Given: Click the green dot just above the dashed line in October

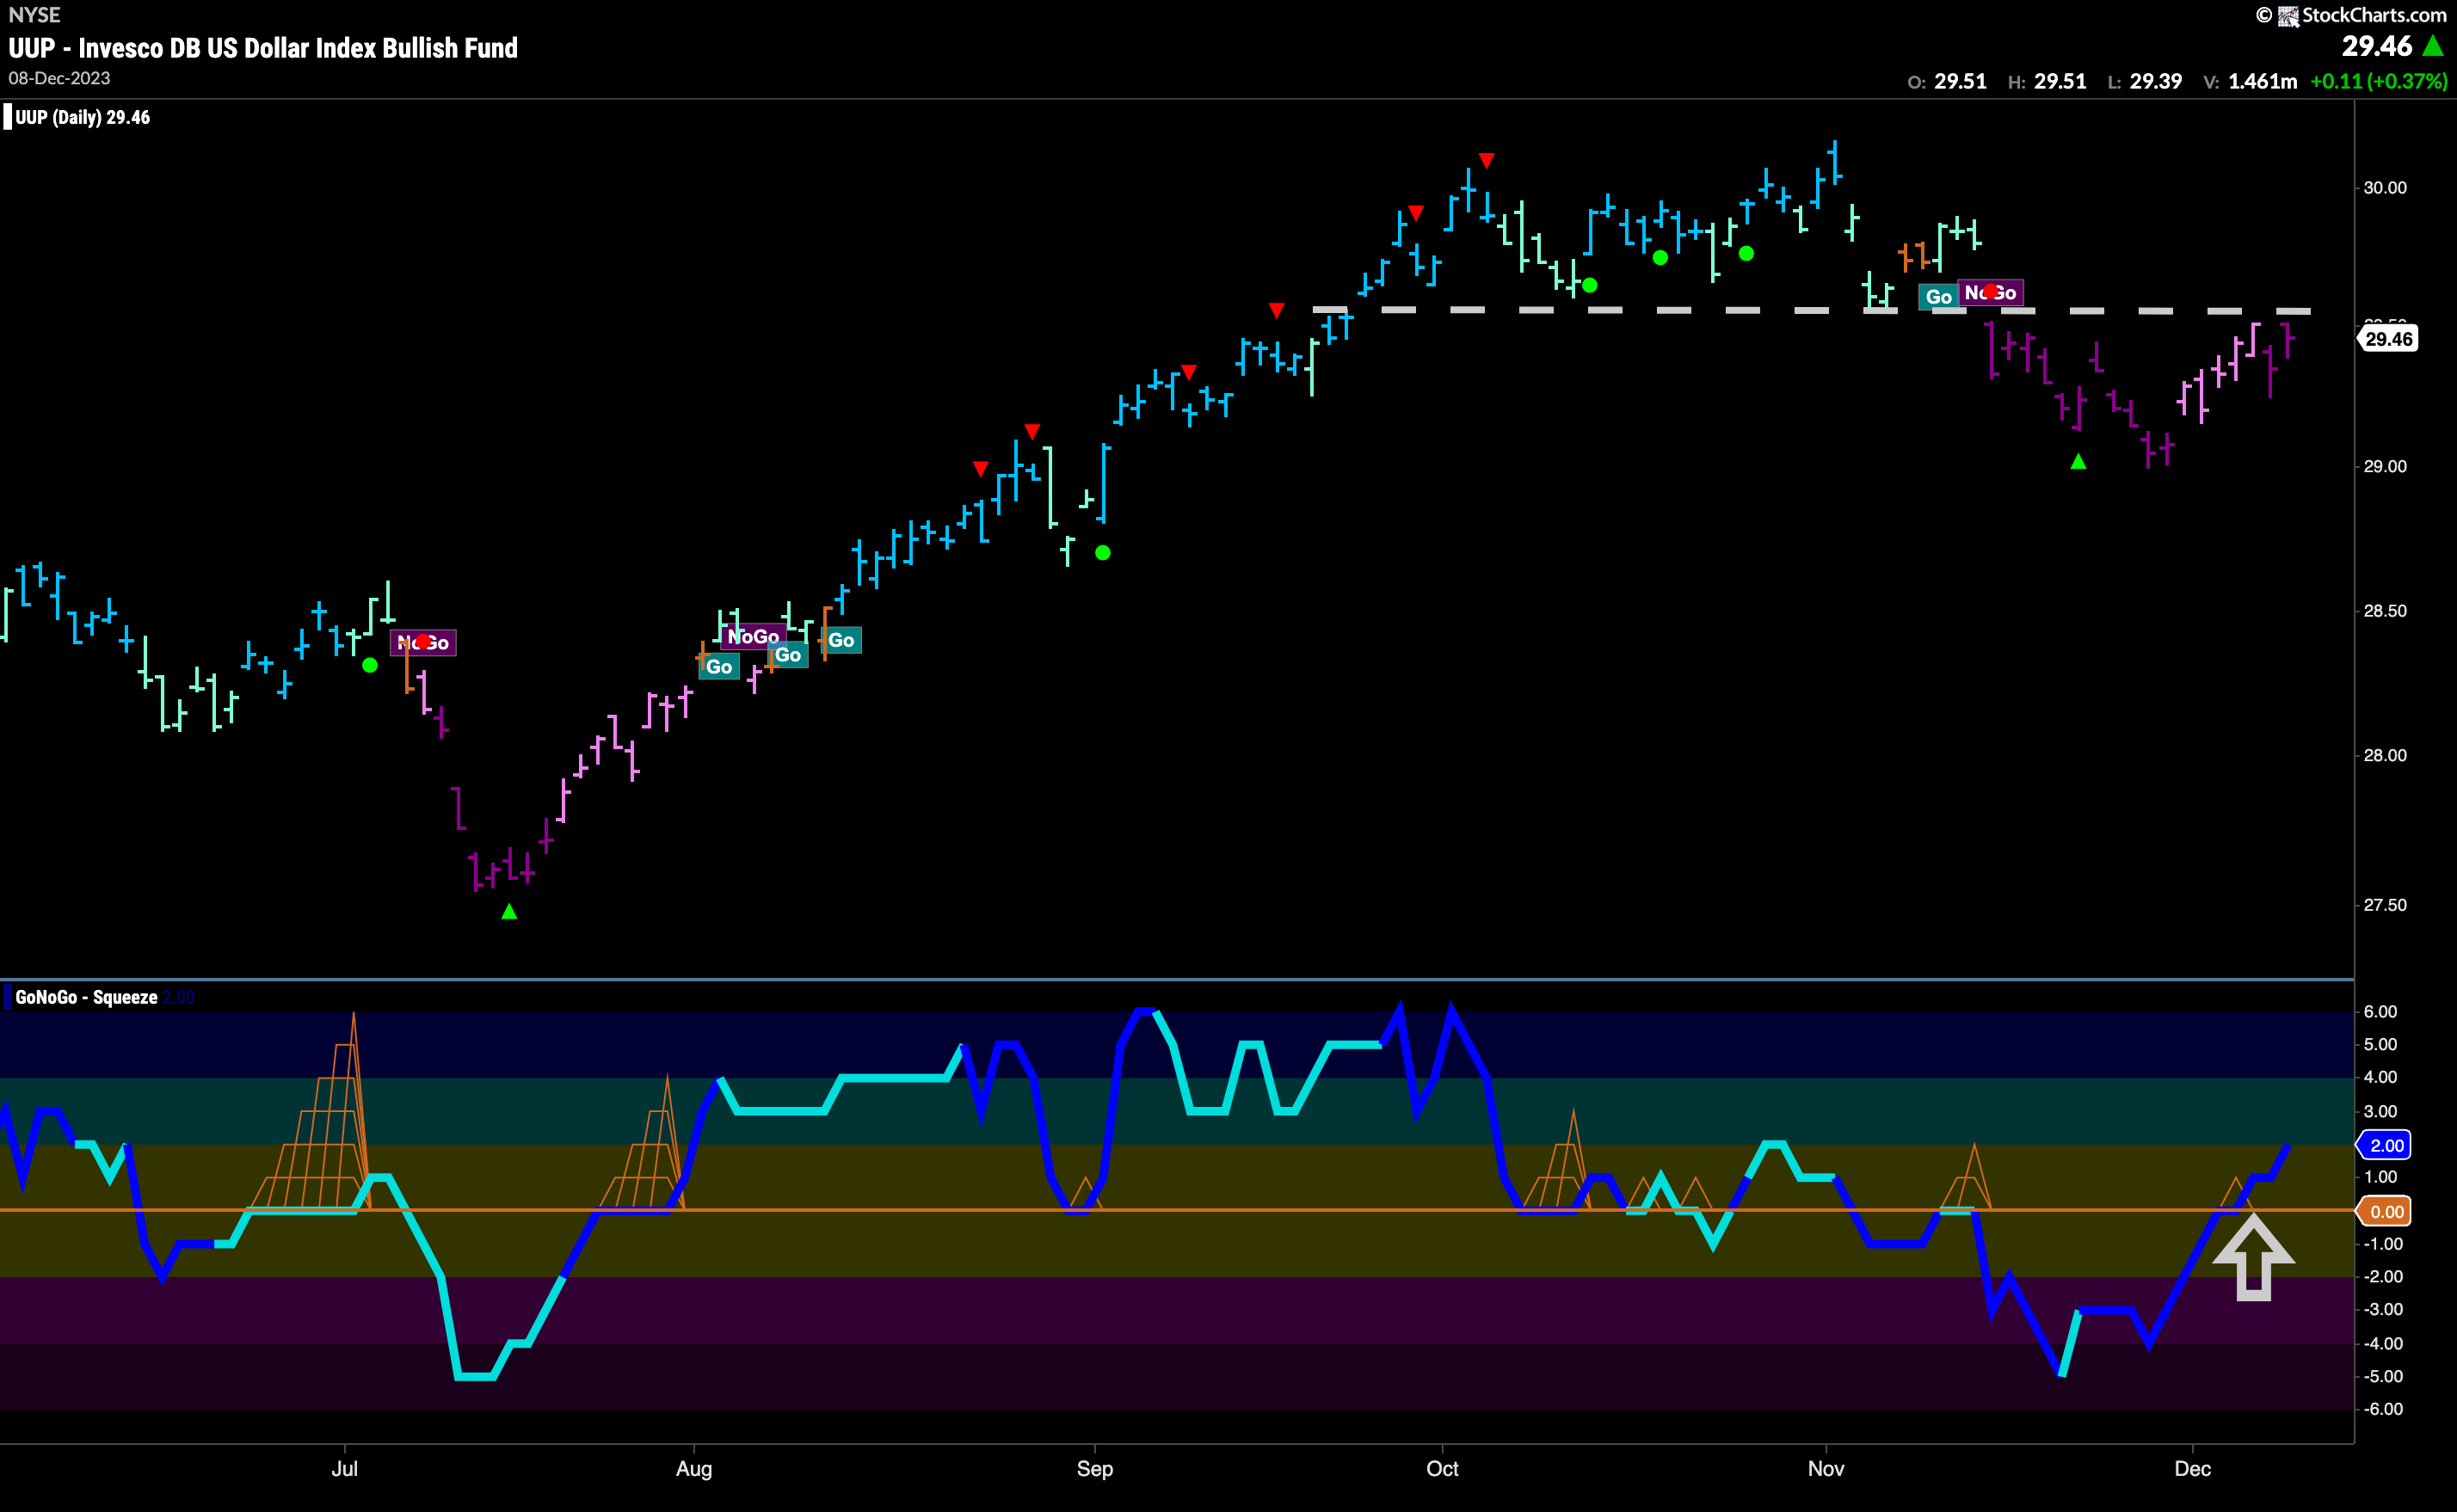Looking at the screenshot, I should point(1589,285).
